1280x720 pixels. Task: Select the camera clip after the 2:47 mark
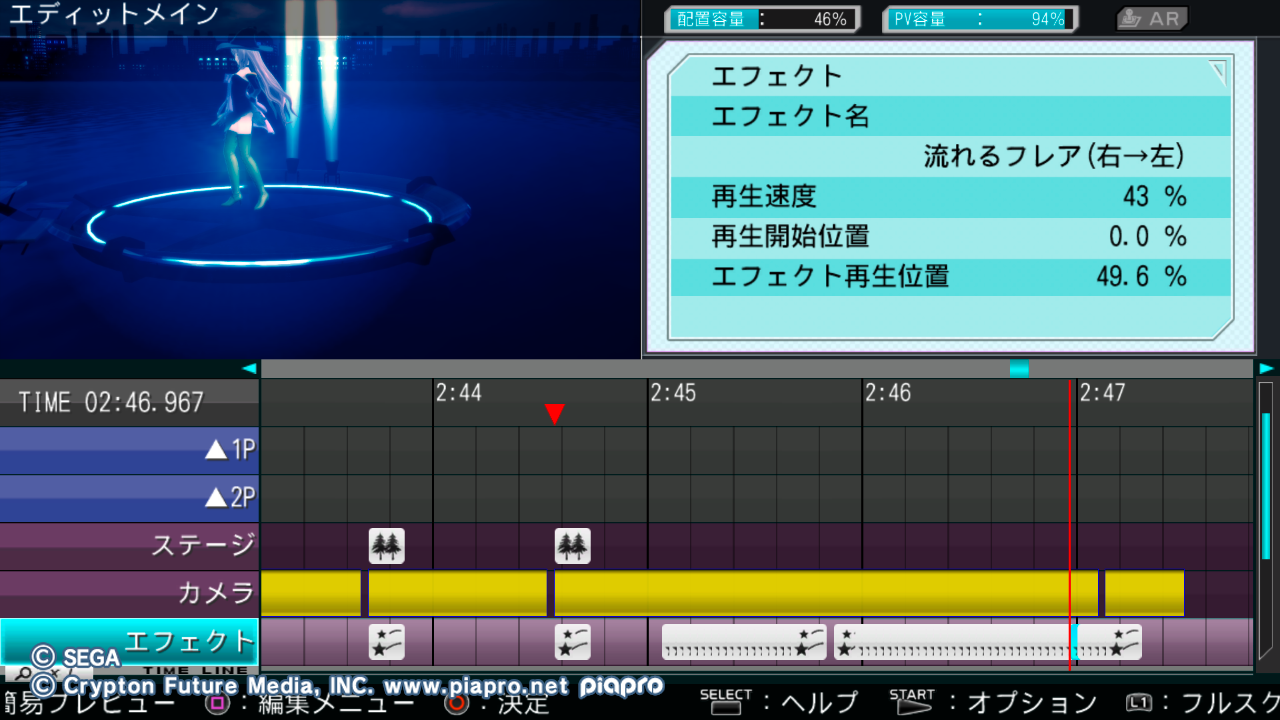[1144, 594]
